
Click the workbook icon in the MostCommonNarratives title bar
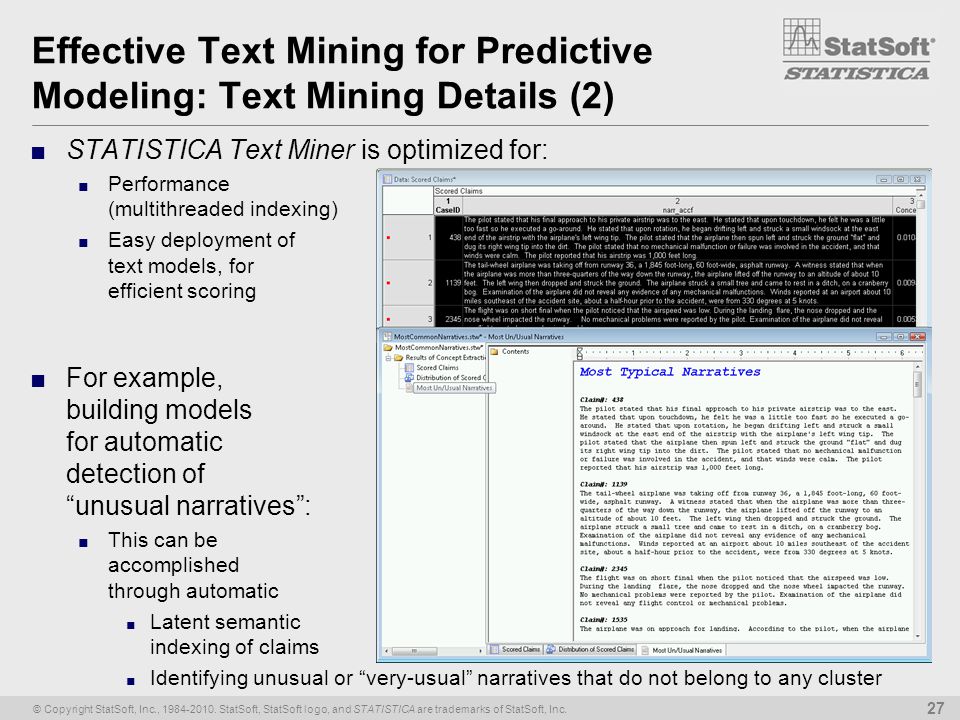pyautogui.click(x=387, y=337)
